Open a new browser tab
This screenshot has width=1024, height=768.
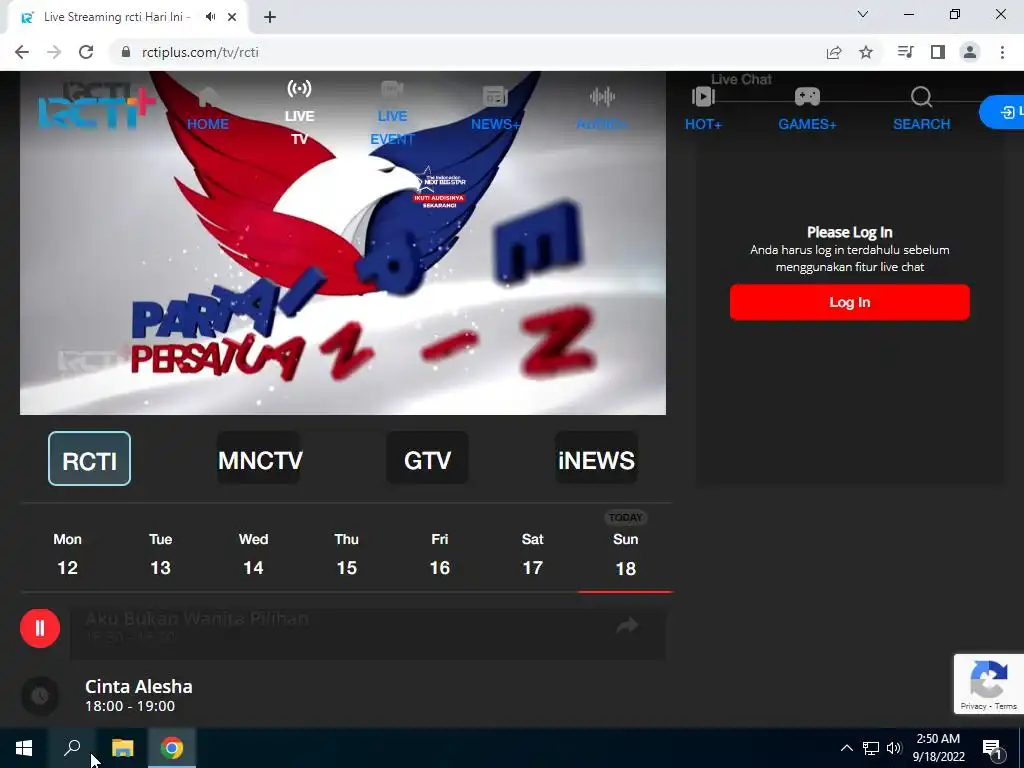[270, 17]
